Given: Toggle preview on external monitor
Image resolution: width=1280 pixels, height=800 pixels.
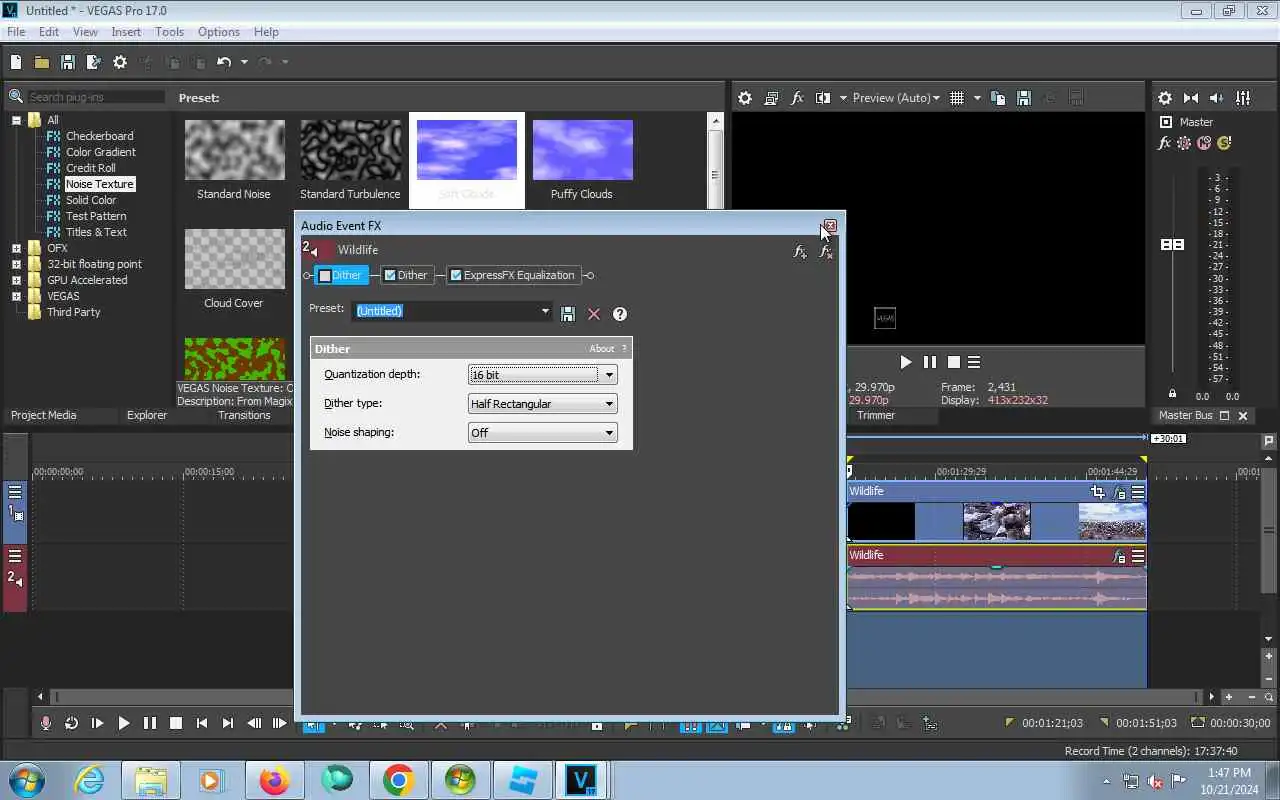Looking at the screenshot, I should pyautogui.click(x=771, y=98).
